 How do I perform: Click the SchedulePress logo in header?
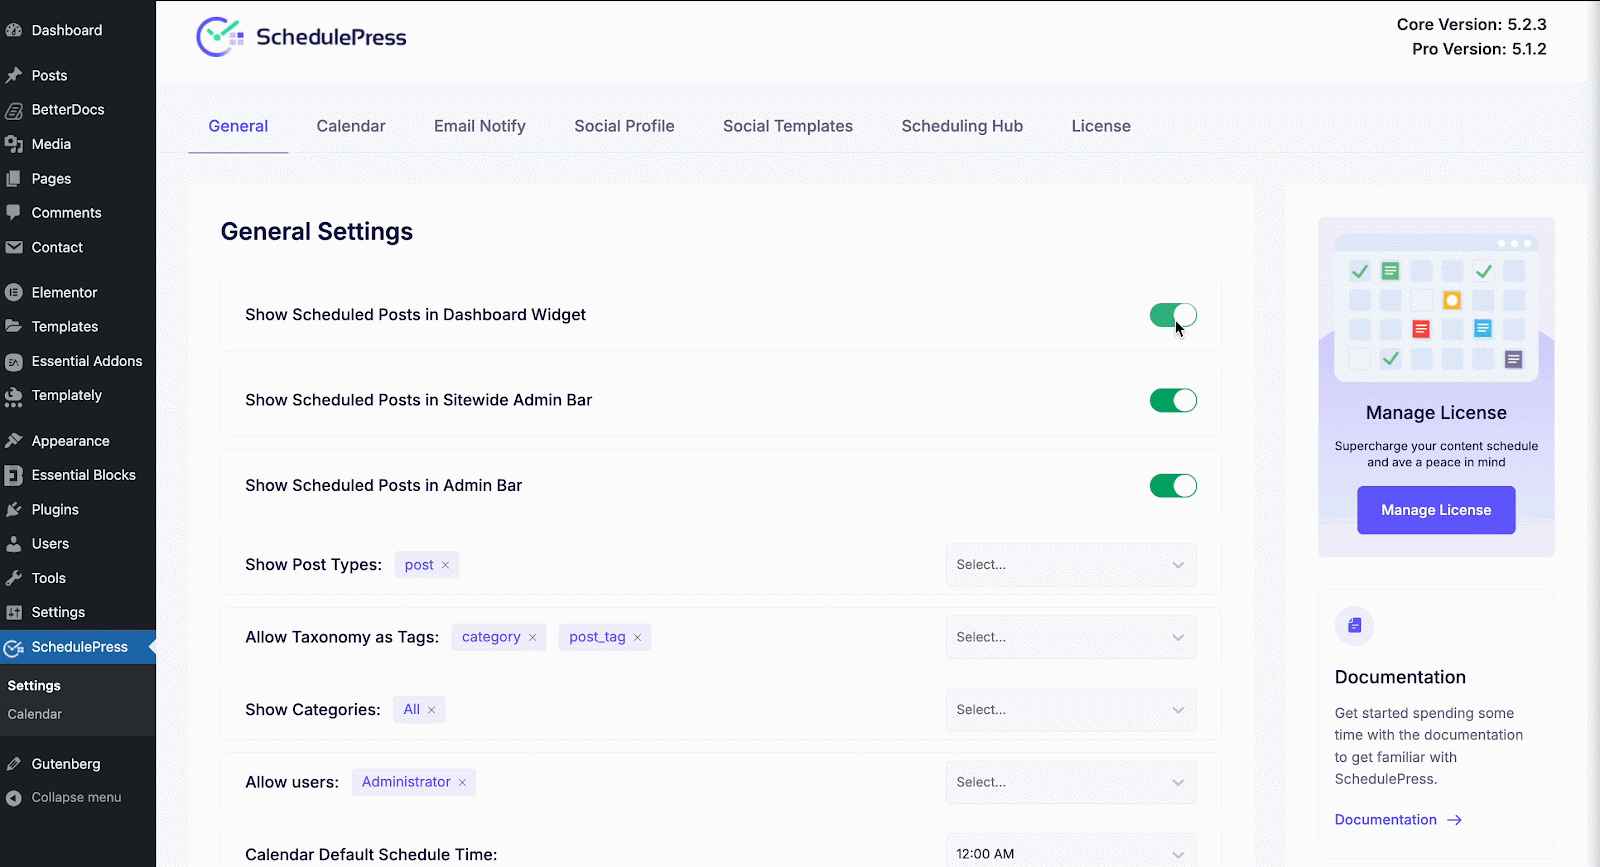pos(301,37)
